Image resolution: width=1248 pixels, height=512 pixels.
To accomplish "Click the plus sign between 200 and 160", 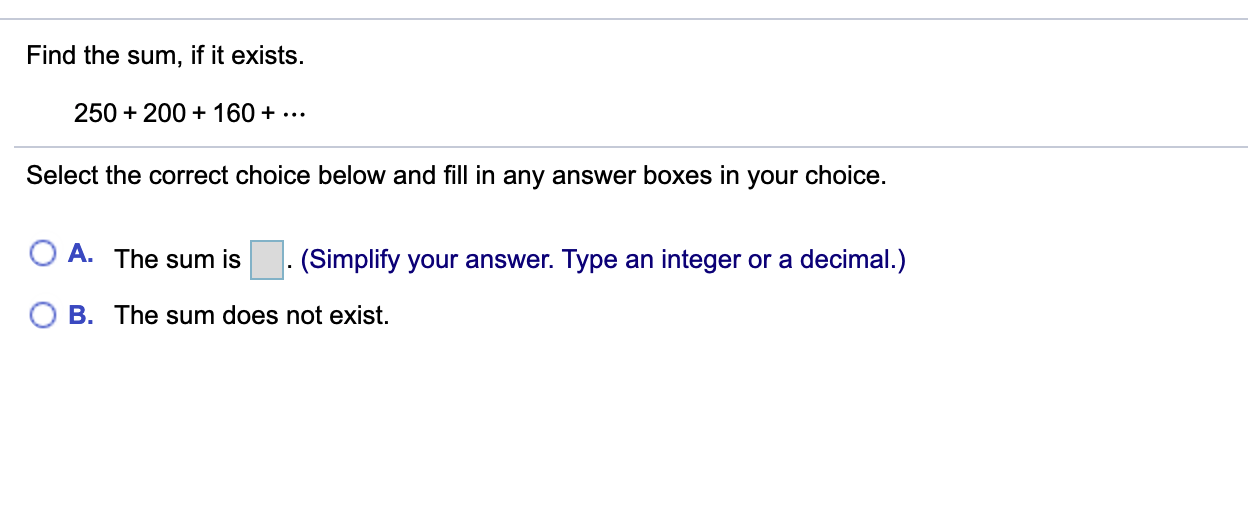I will click(x=199, y=114).
